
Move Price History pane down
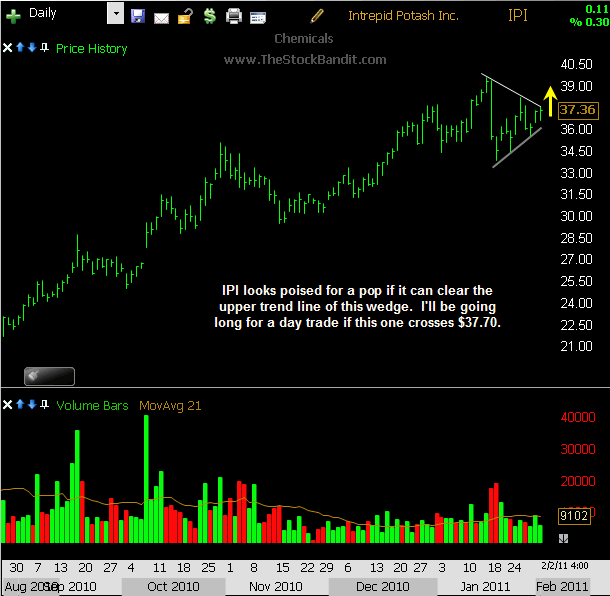pos(33,48)
